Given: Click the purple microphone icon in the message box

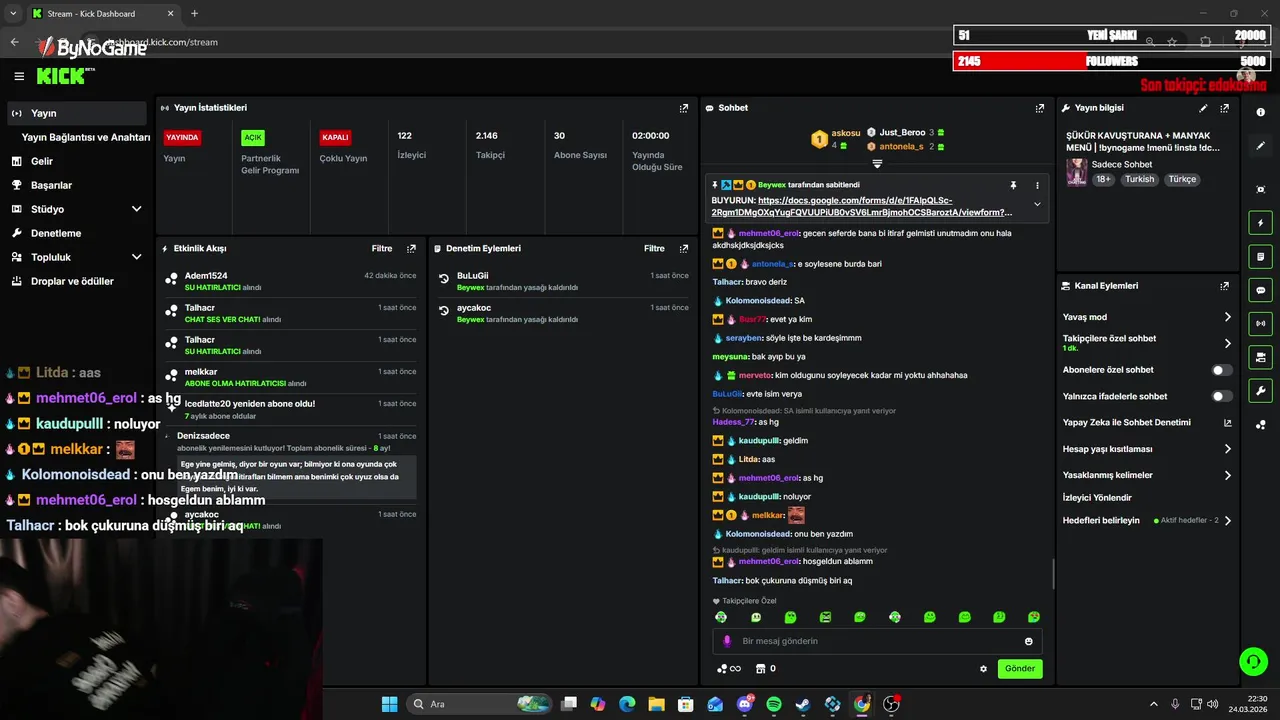Looking at the screenshot, I should (x=727, y=641).
